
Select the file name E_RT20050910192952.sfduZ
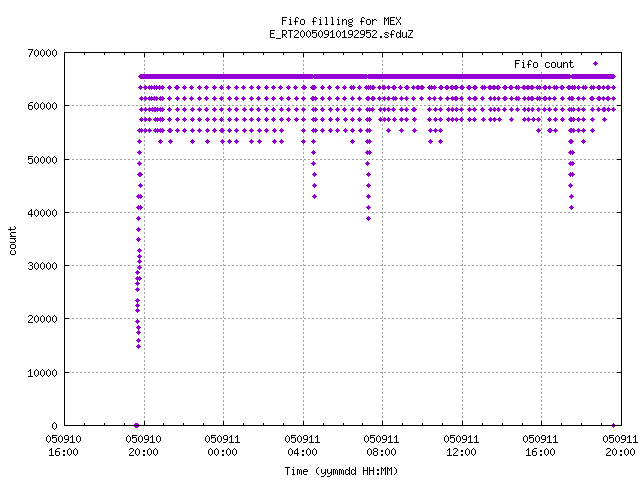341,34
